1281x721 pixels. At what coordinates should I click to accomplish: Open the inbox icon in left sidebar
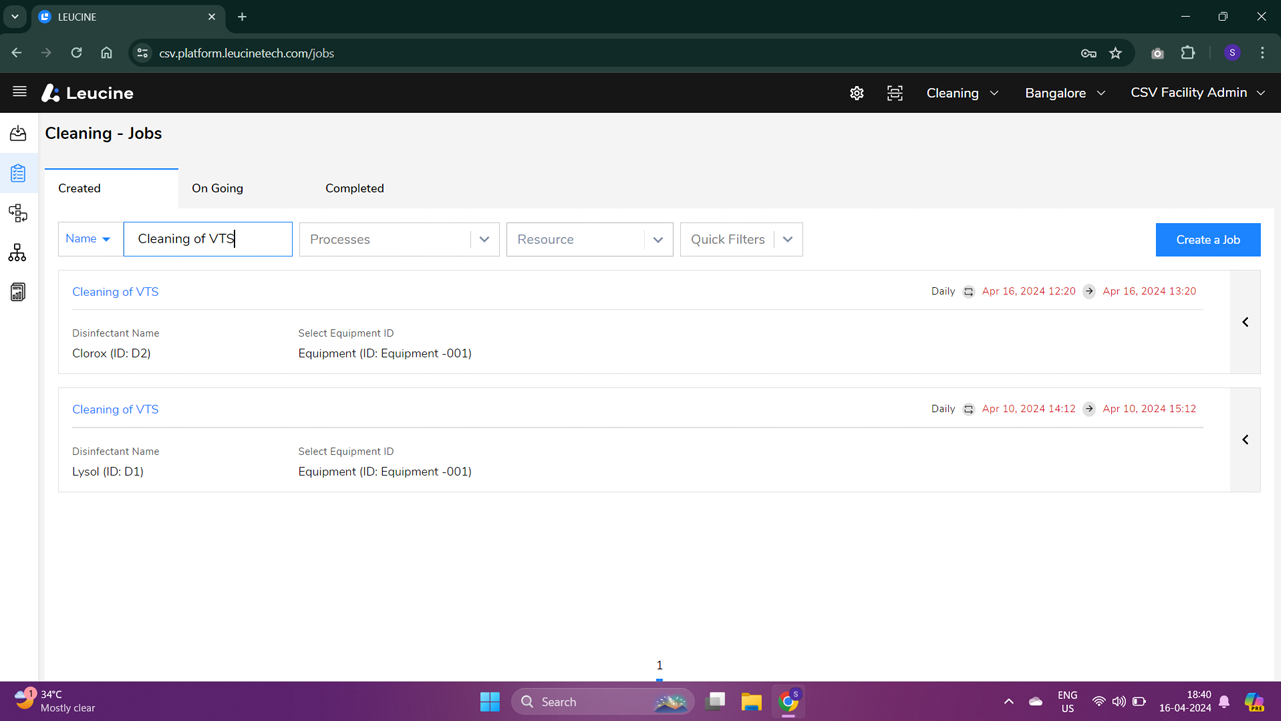click(x=18, y=133)
